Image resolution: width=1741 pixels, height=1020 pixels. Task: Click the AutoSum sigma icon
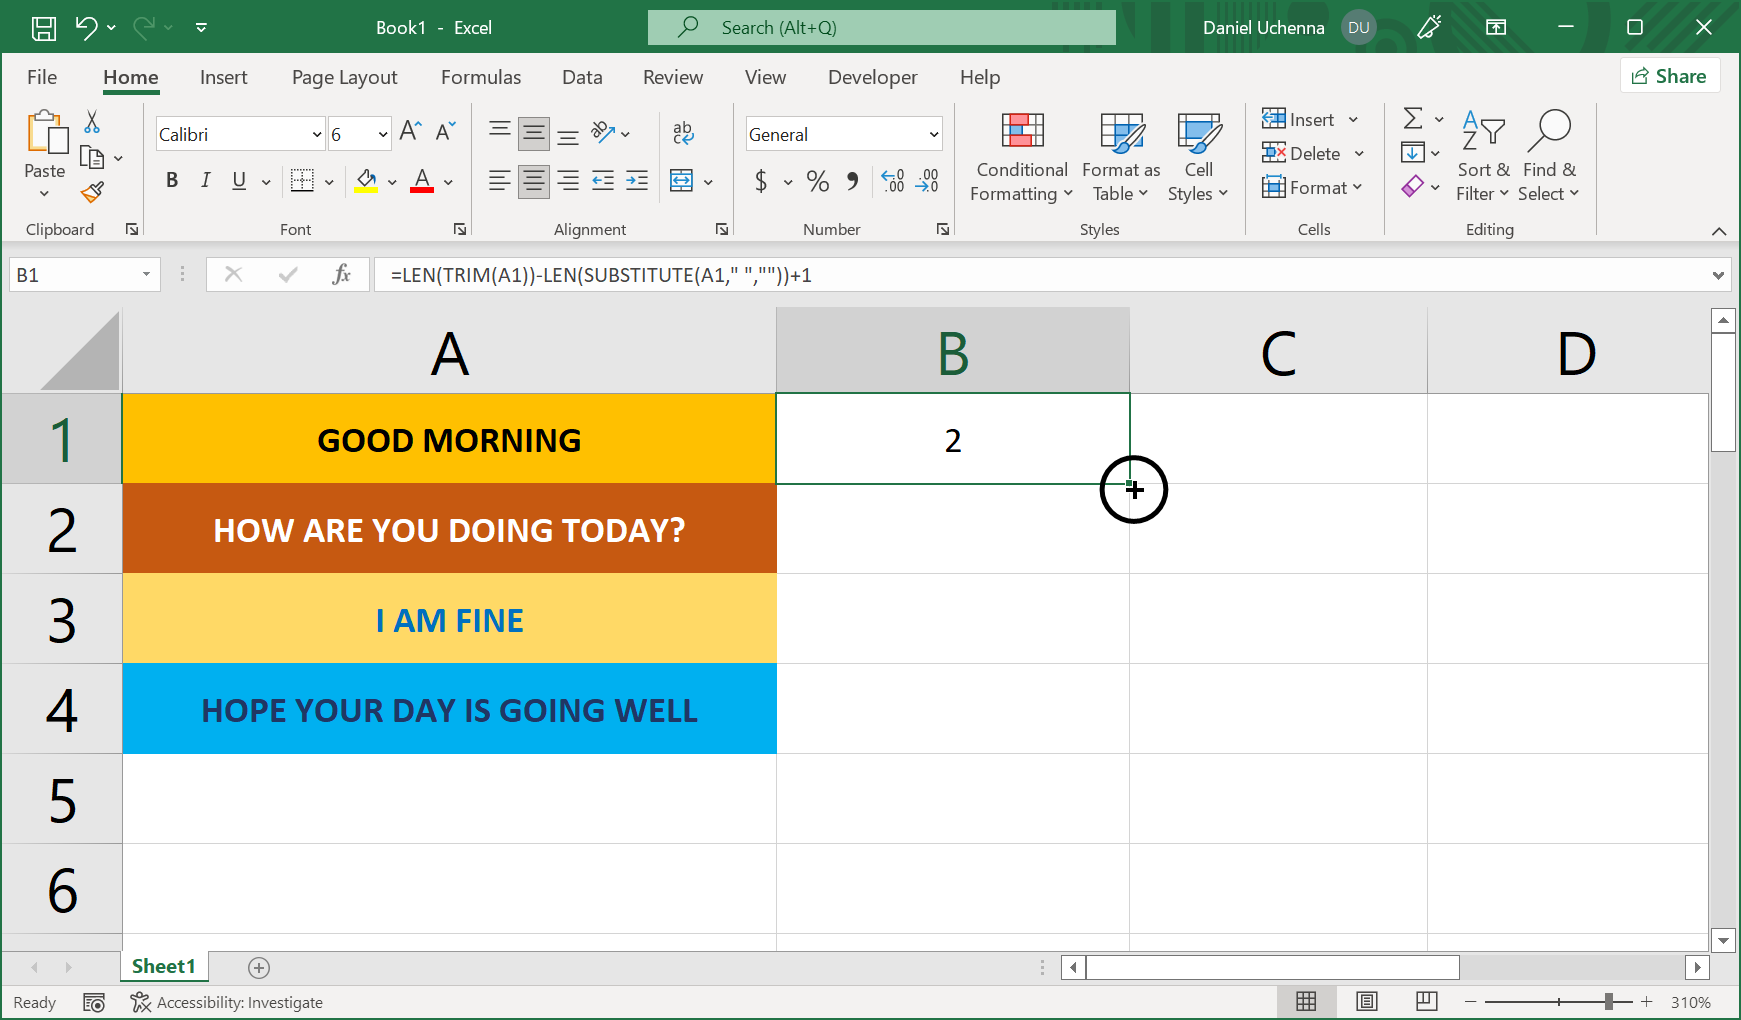click(x=1413, y=119)
